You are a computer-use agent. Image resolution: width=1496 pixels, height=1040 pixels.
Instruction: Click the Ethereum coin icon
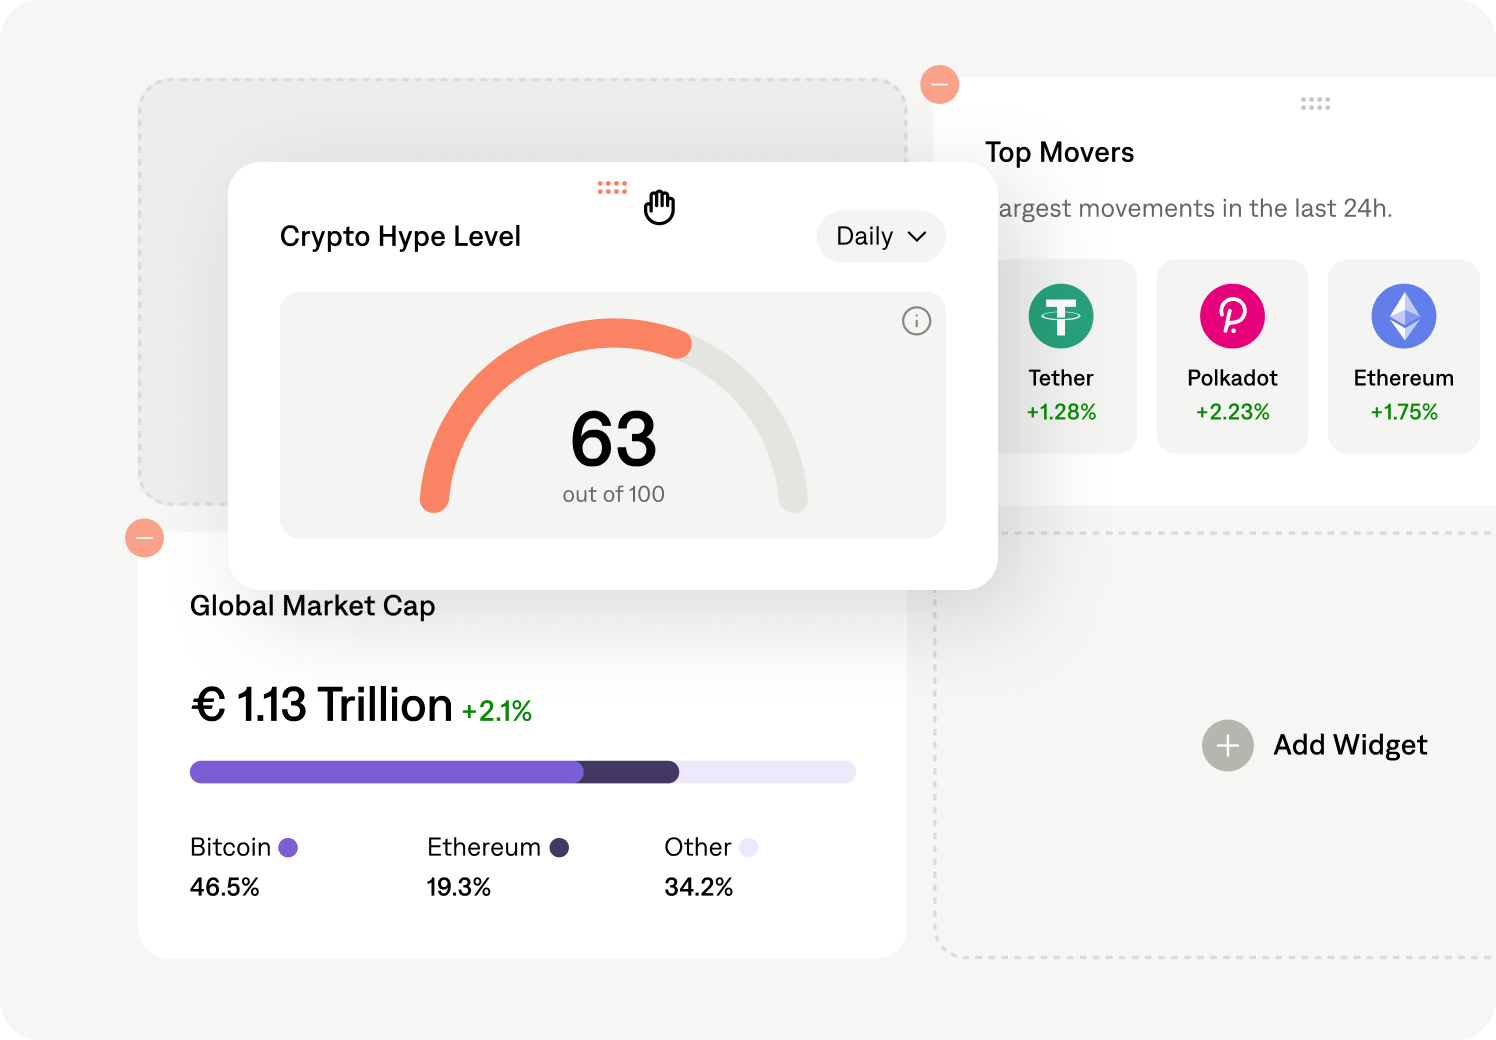click(1404, 315)
